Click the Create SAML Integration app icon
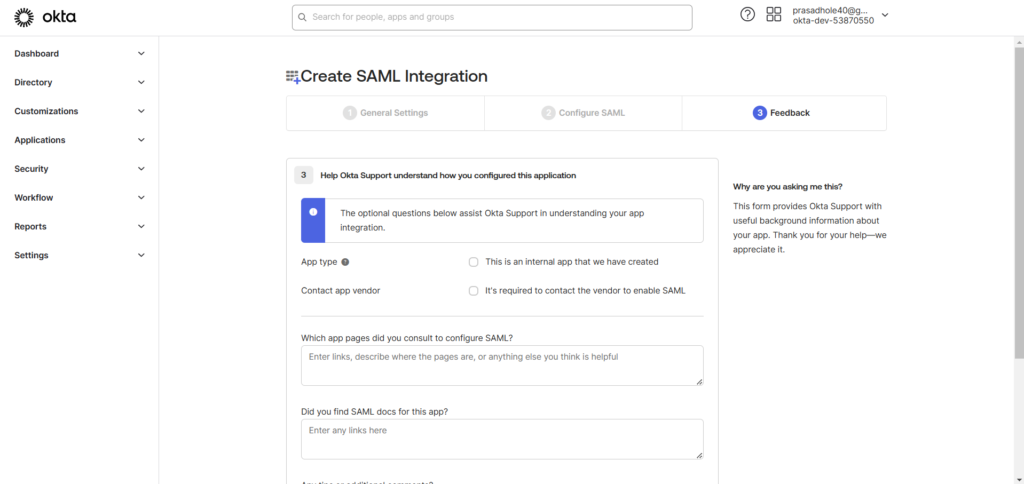This screenshot has width=1024, height=484. pos(293,77)
